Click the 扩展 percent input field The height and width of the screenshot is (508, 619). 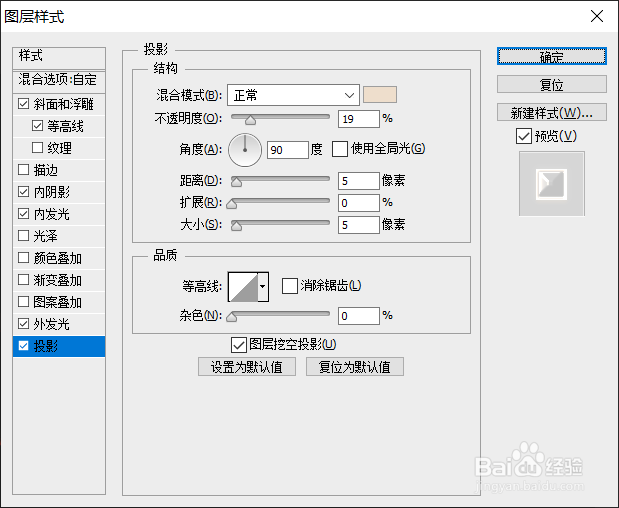coord(358,203)
